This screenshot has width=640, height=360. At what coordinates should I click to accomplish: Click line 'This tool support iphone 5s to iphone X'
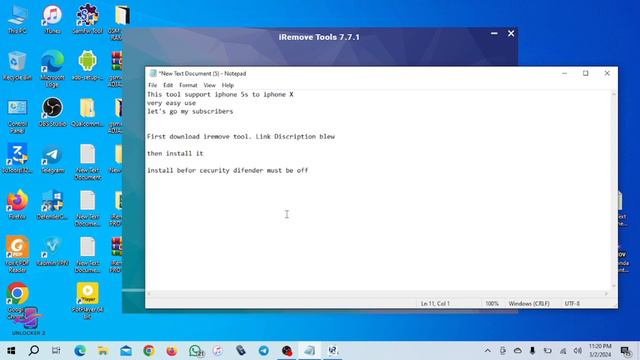point(220,95)
